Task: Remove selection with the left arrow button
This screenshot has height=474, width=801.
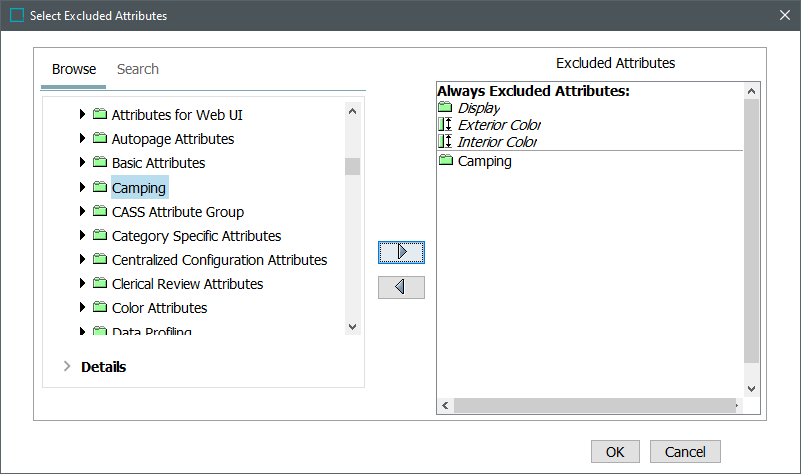Action: (x=401, y=287)
